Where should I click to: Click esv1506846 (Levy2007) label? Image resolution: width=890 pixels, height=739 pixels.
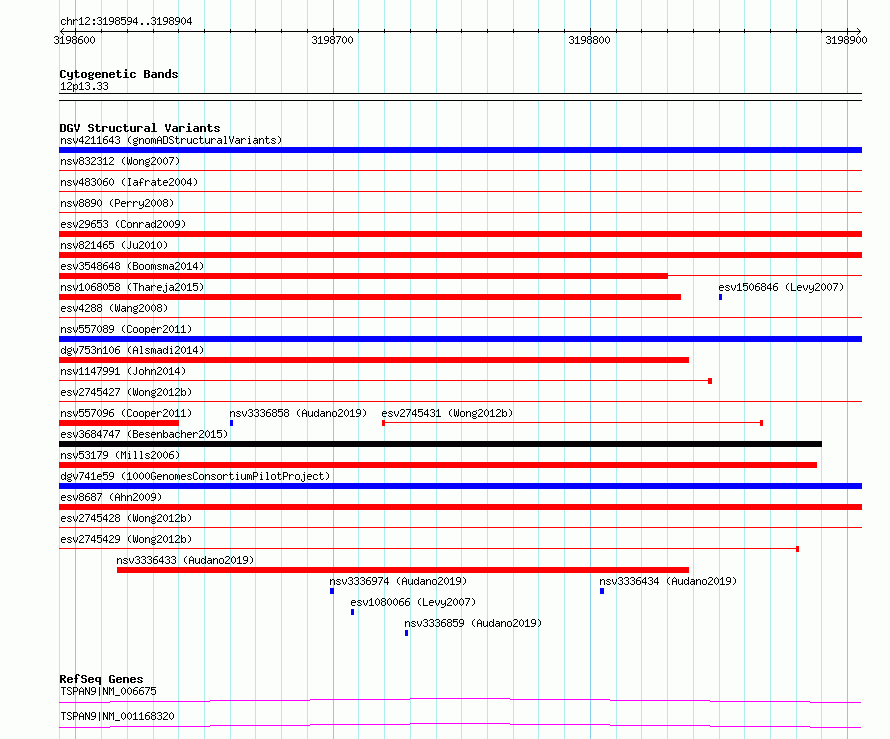(781, 287)
